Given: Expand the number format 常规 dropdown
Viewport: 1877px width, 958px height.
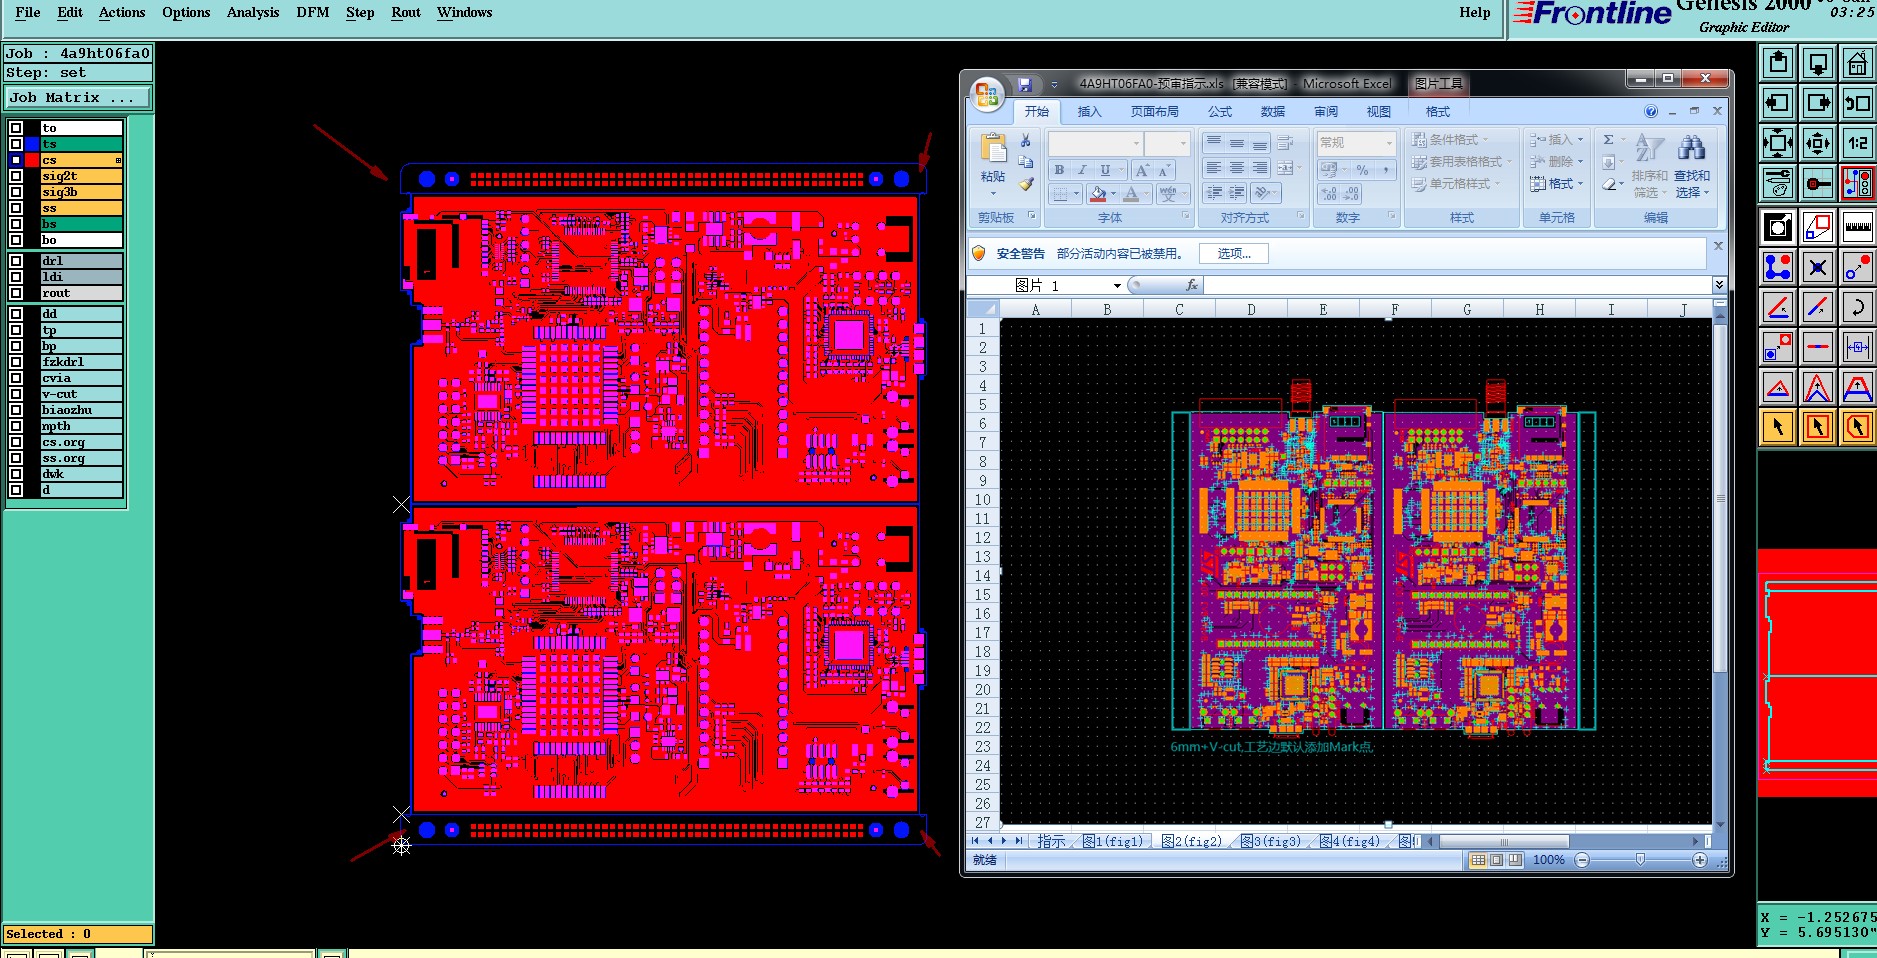Looking at the screenshot, I should click(1389, 143).
